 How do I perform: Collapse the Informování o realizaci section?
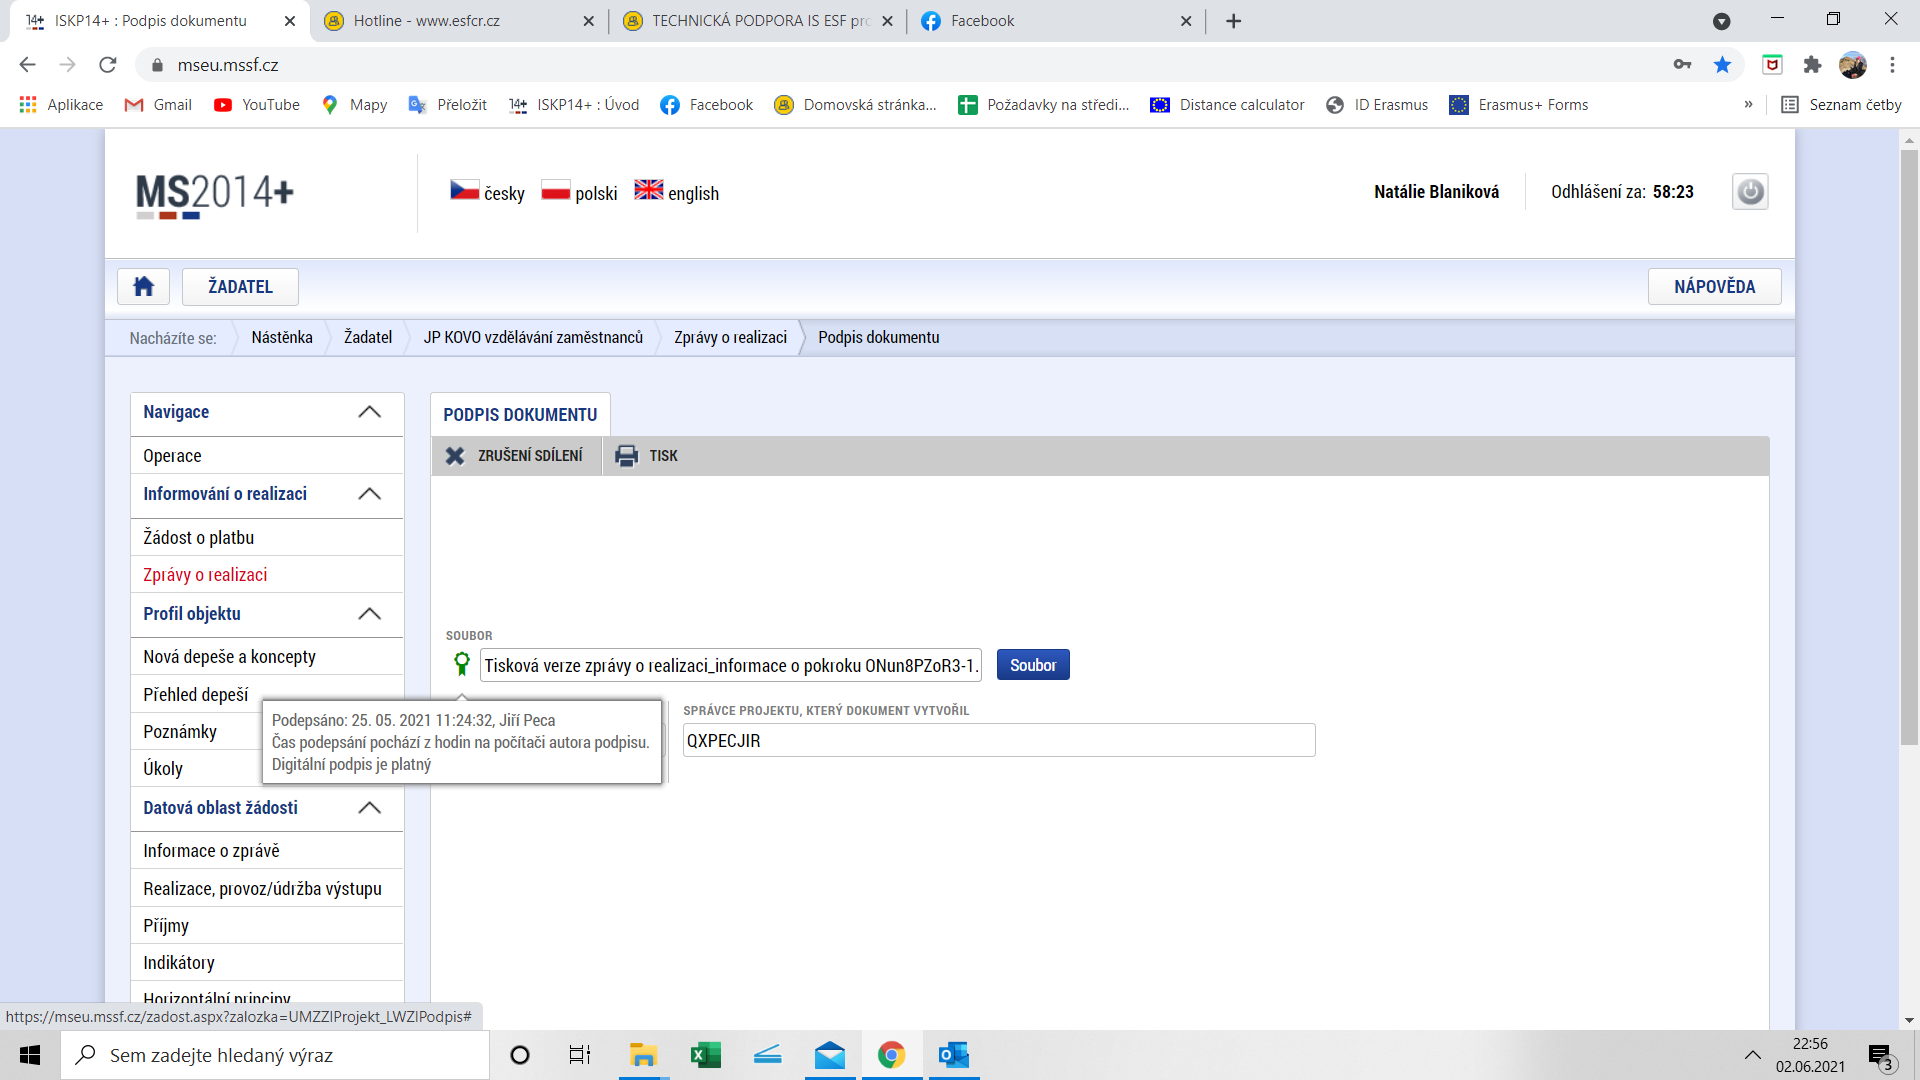point(369,494)
